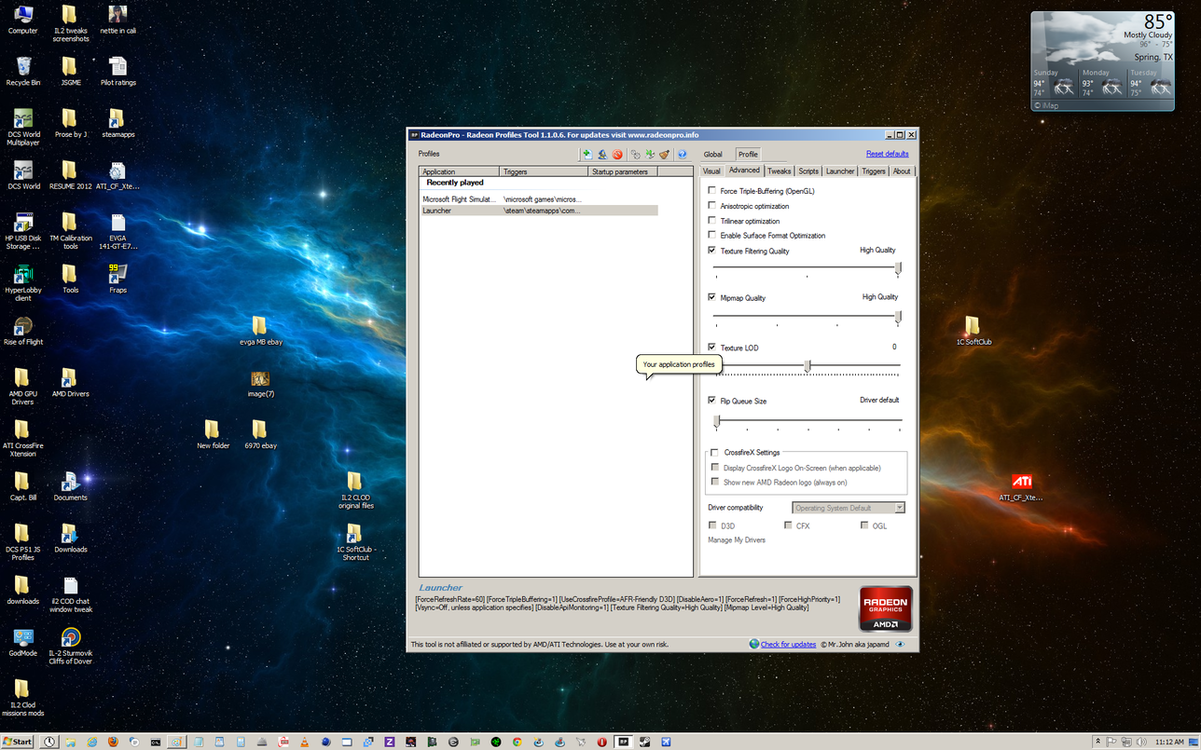Select the Fraps desktop icon
This screenshot has width=1201, height=750.
[117, 277]
